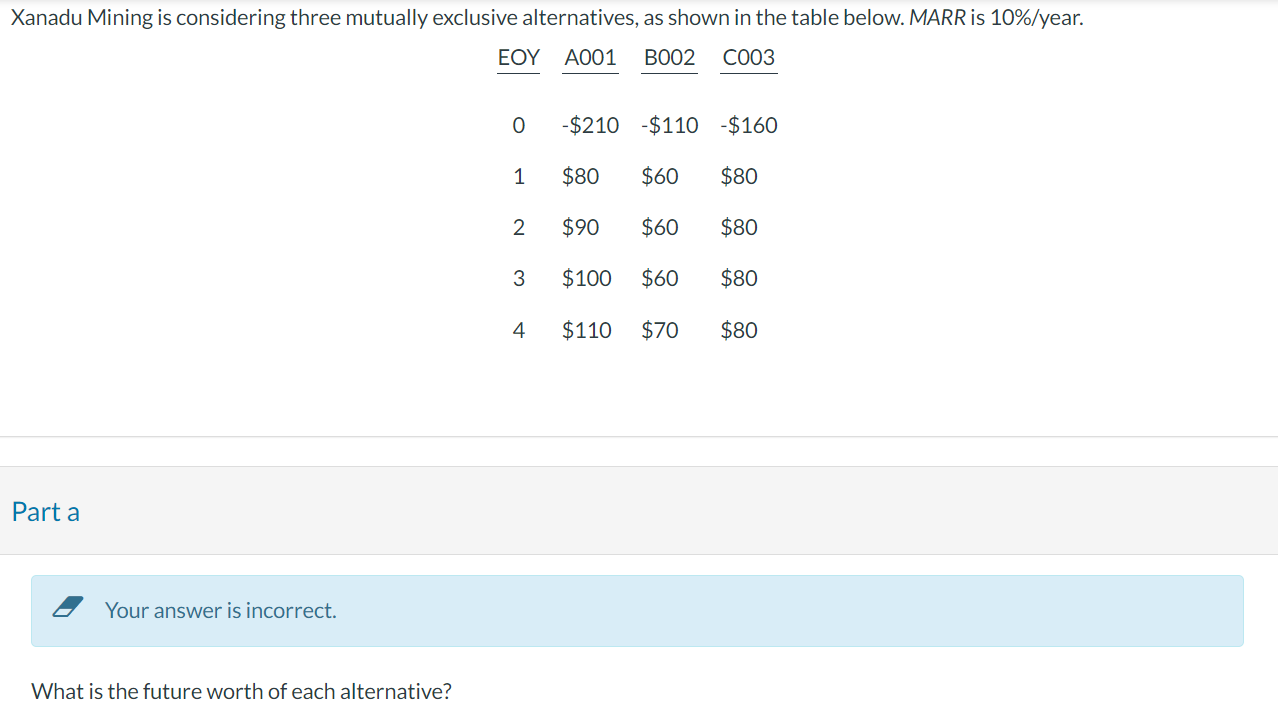Screen dimensions: 1278x706
Task: Click the C003 $80 value in year 4
Action: point(739,330)
